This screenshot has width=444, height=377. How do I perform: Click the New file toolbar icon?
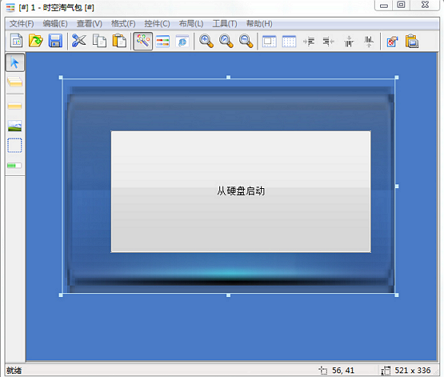coord(16,41)
